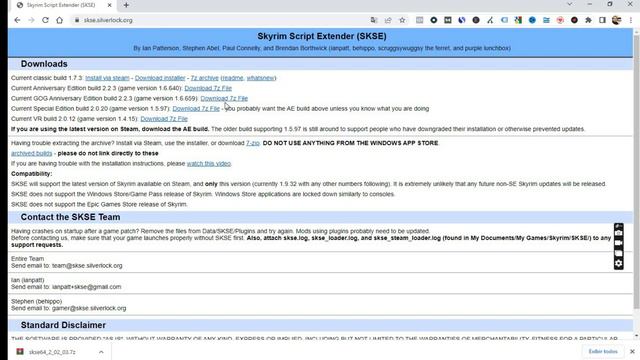The image size is (640, 360).
Task: Toggle the browser side panel icon
Action: [x=602, y=20]
